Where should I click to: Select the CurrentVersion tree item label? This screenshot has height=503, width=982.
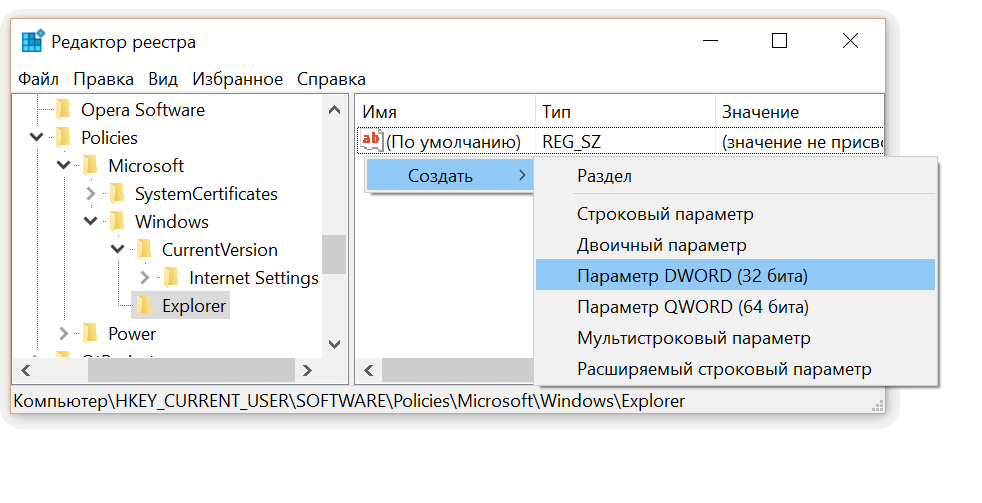(219, 250)
